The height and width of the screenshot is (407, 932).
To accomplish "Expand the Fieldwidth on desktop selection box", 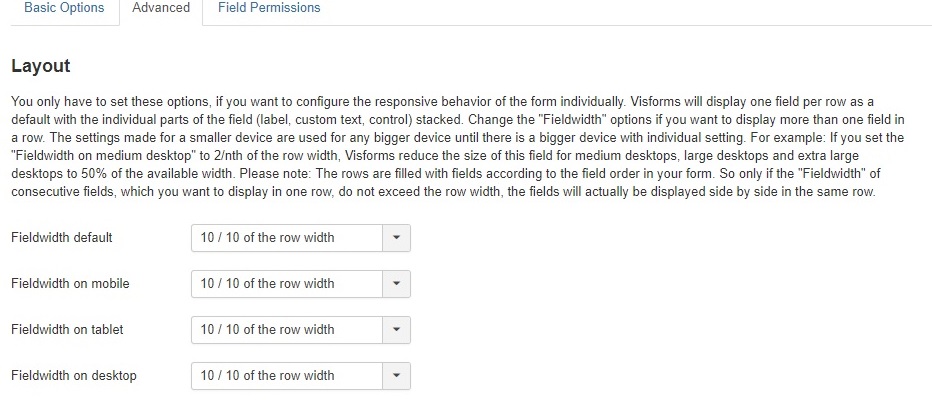I will click(287, 376).
